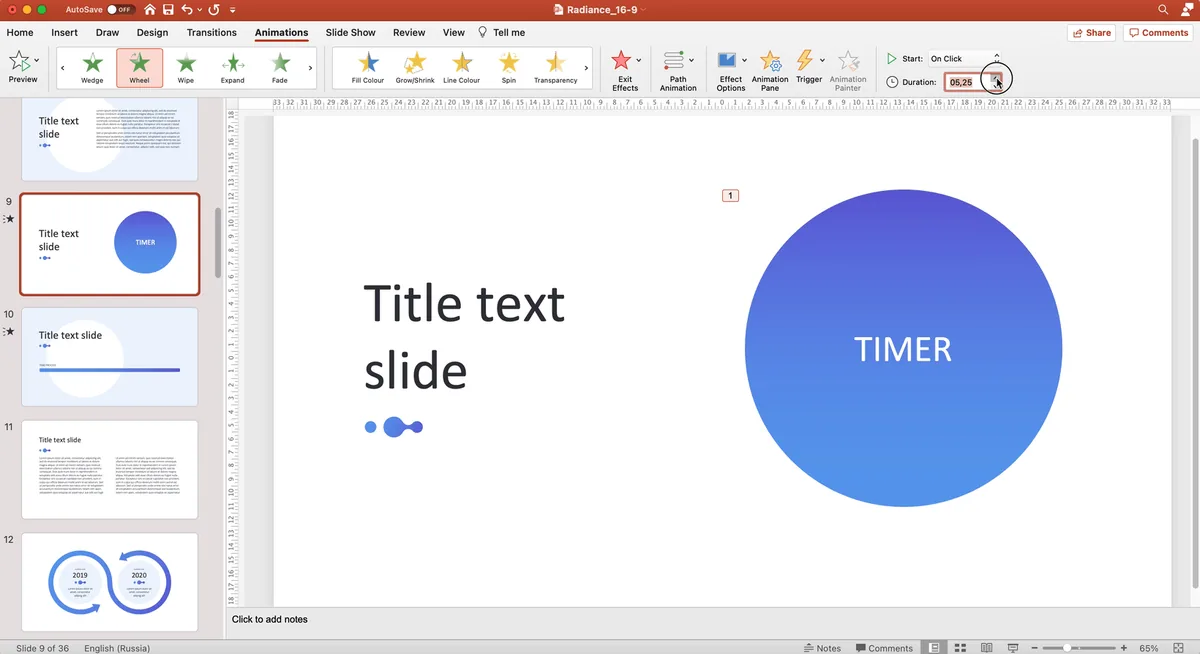Image resolution: width=1200 pixels, height=654 pixels.
Task: Choose the Spin emphasis effect
Action: [509, 68]
